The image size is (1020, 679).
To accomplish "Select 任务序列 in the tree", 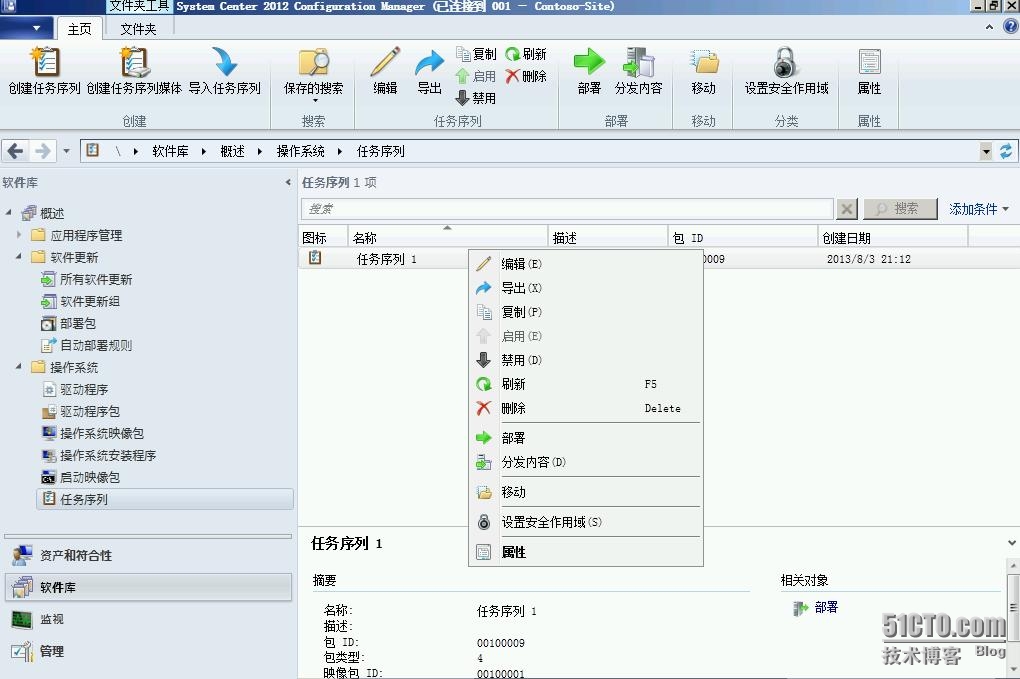I will point(165,499).
